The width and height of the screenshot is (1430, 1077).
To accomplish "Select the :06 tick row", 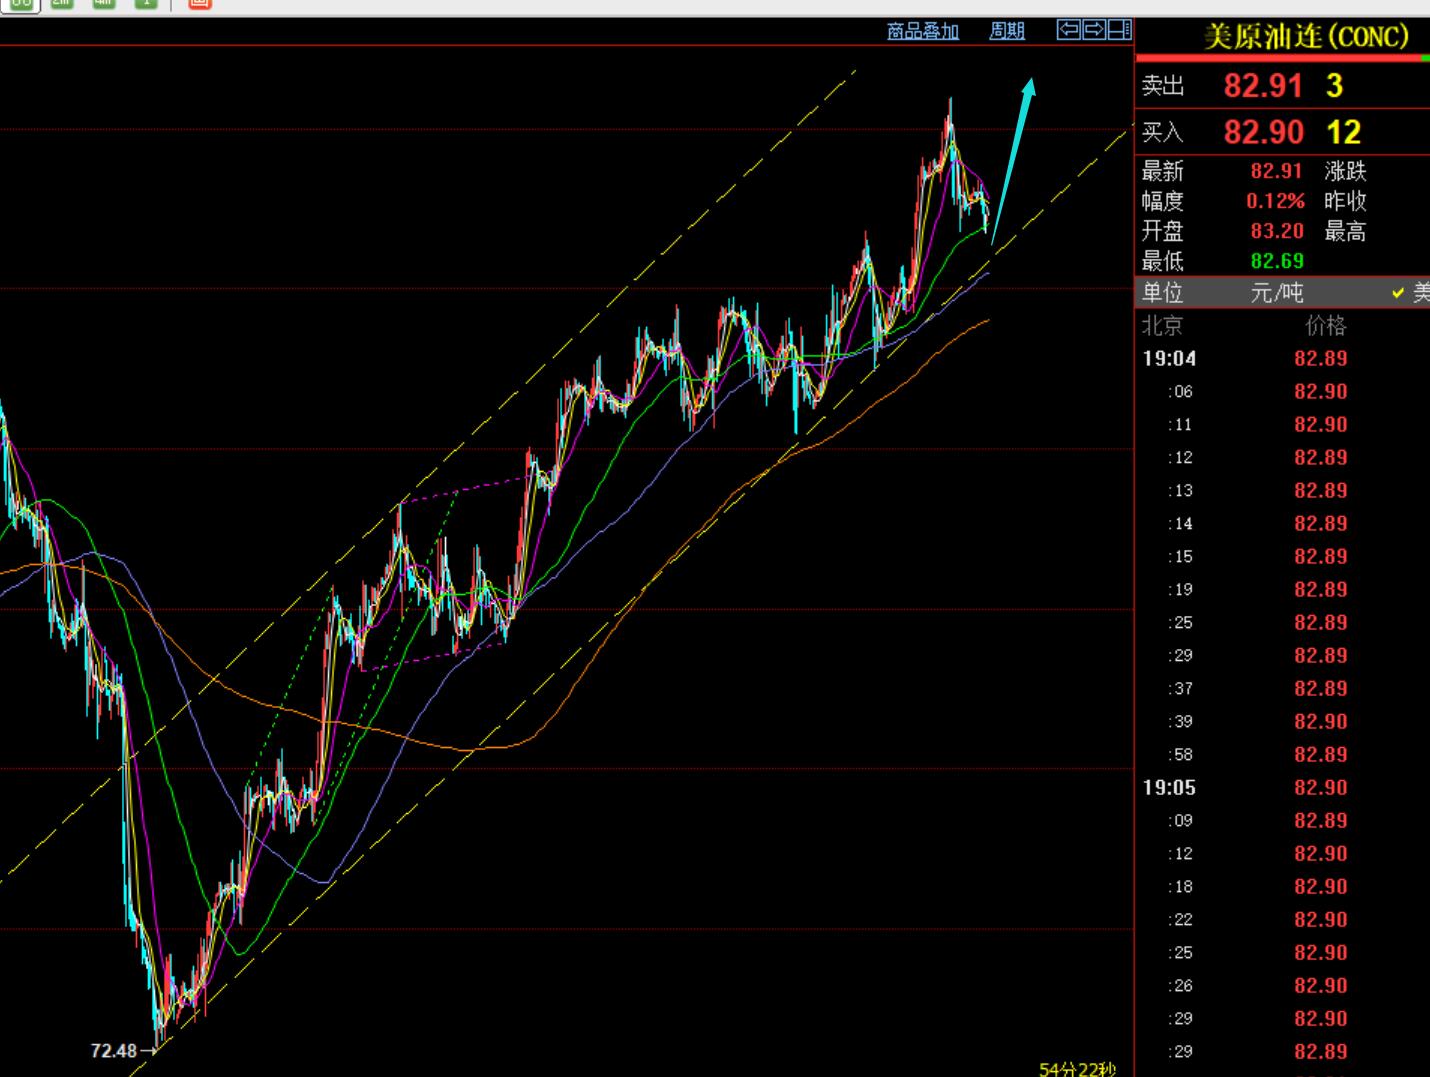I will pos(1282,391).
